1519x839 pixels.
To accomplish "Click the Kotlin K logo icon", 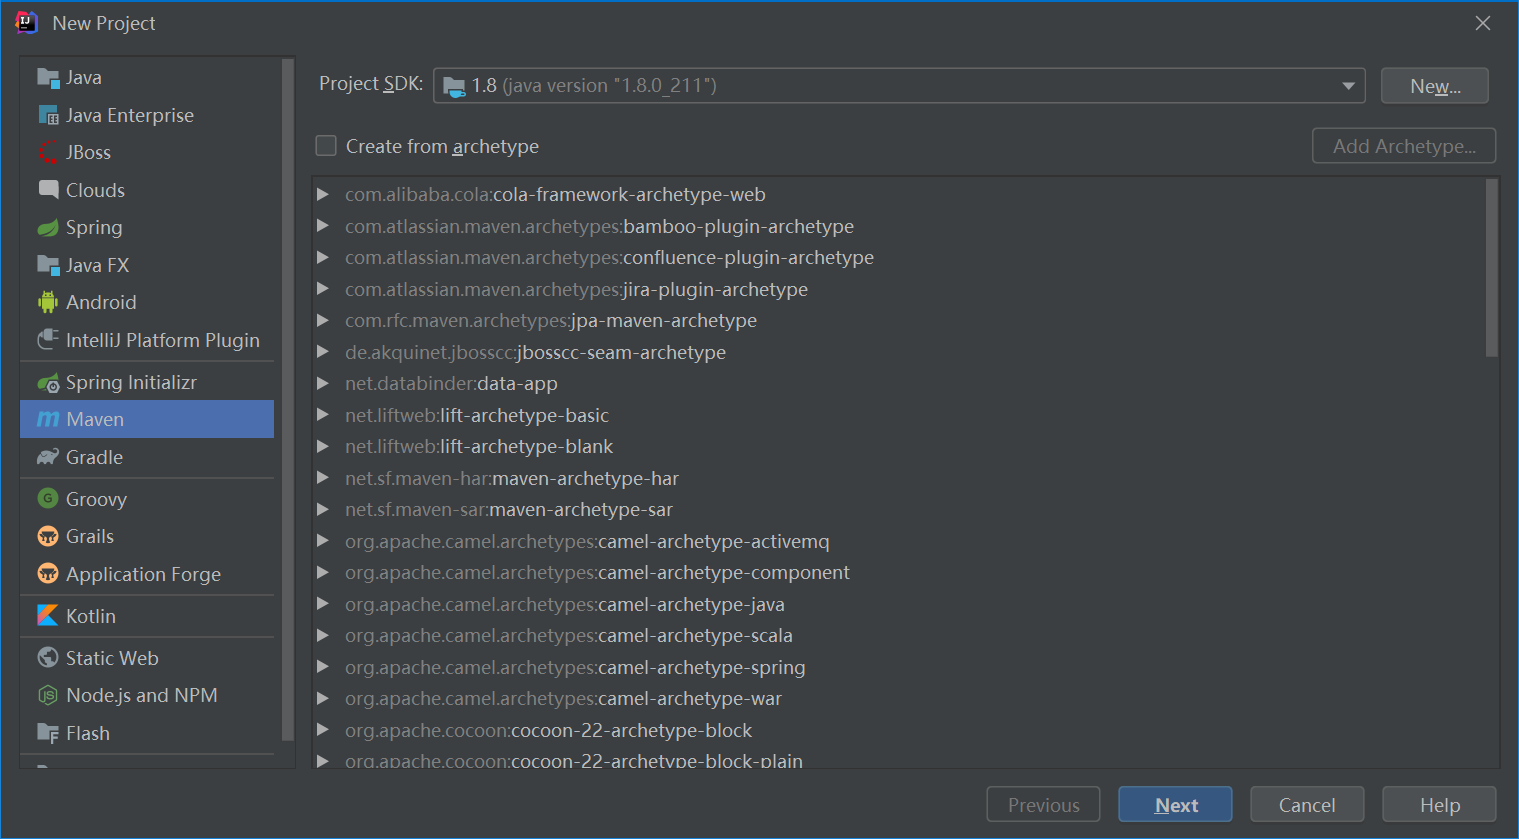I will 48,615.
